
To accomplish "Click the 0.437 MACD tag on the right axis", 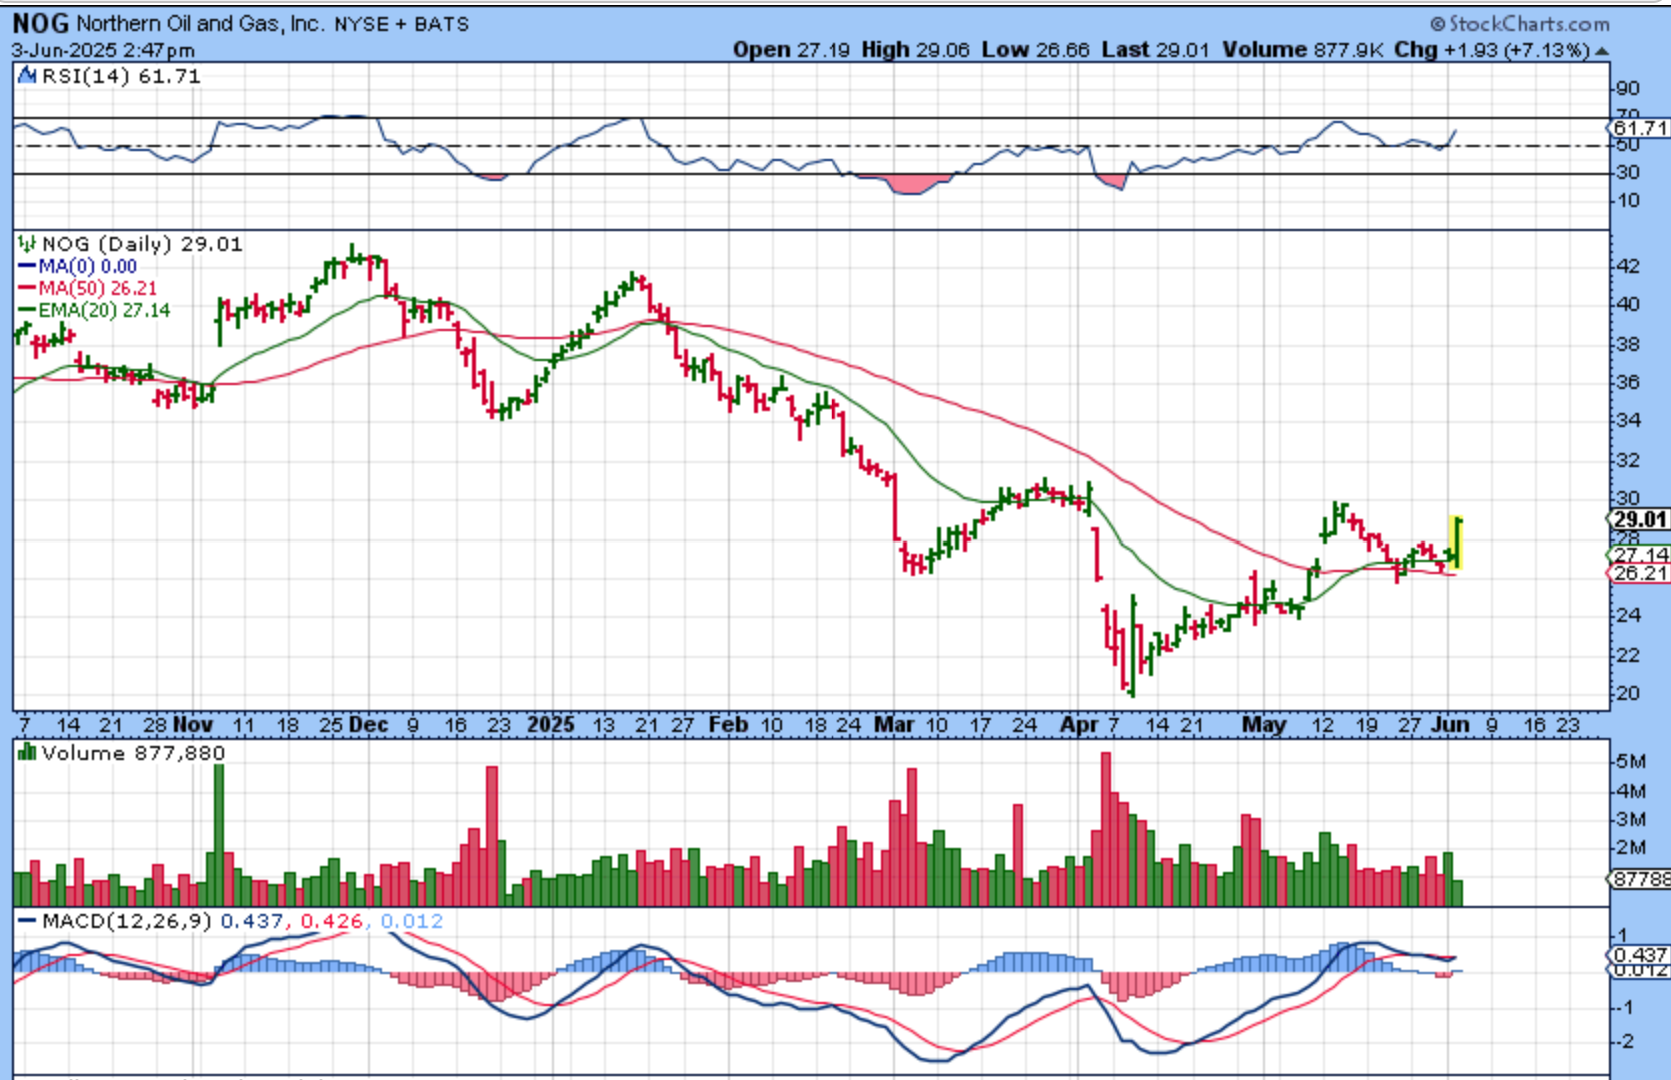I will [x=1640, y=955].
